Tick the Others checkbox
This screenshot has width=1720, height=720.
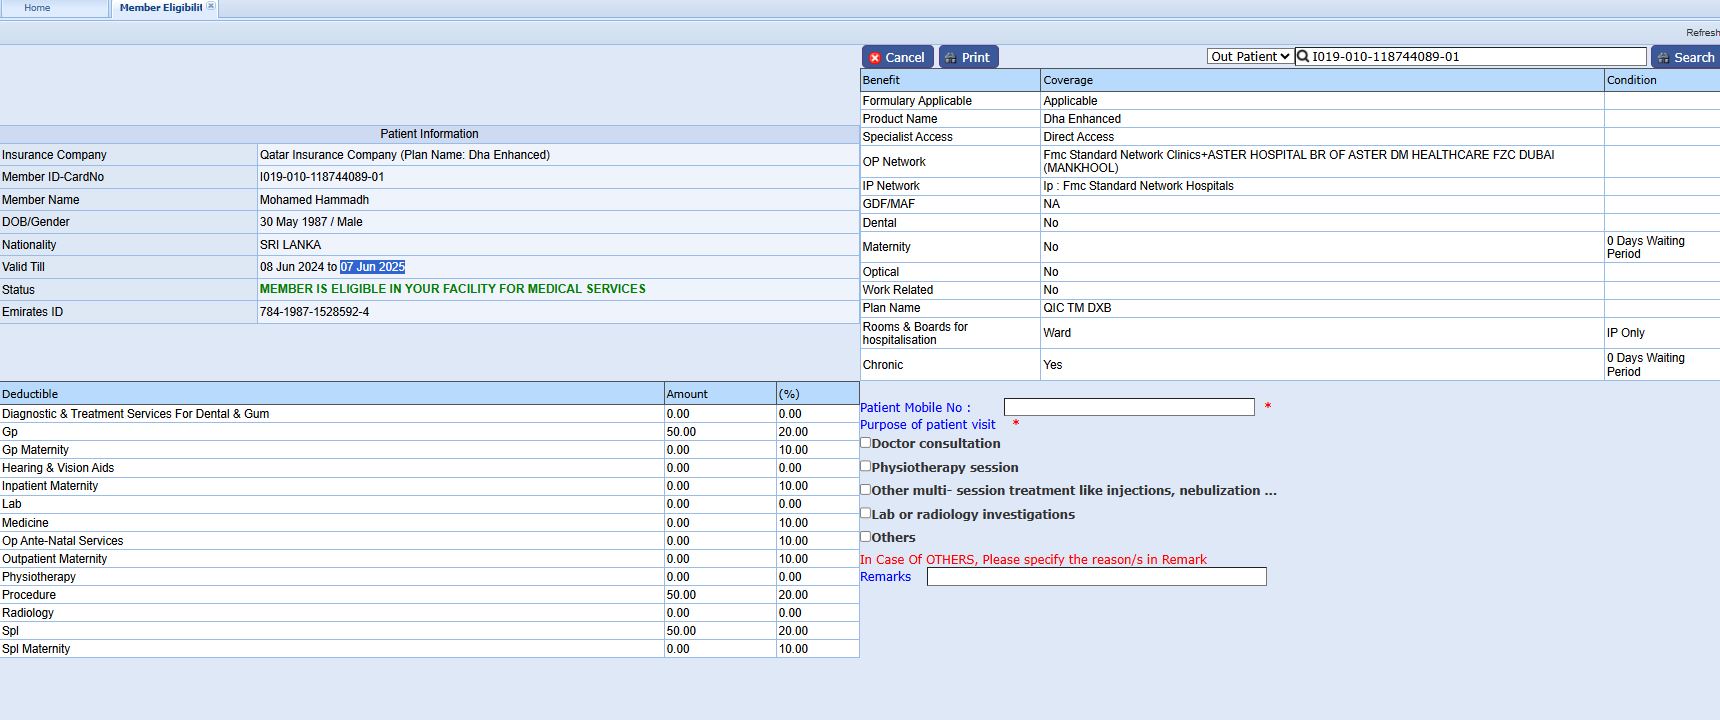(866, 537)
